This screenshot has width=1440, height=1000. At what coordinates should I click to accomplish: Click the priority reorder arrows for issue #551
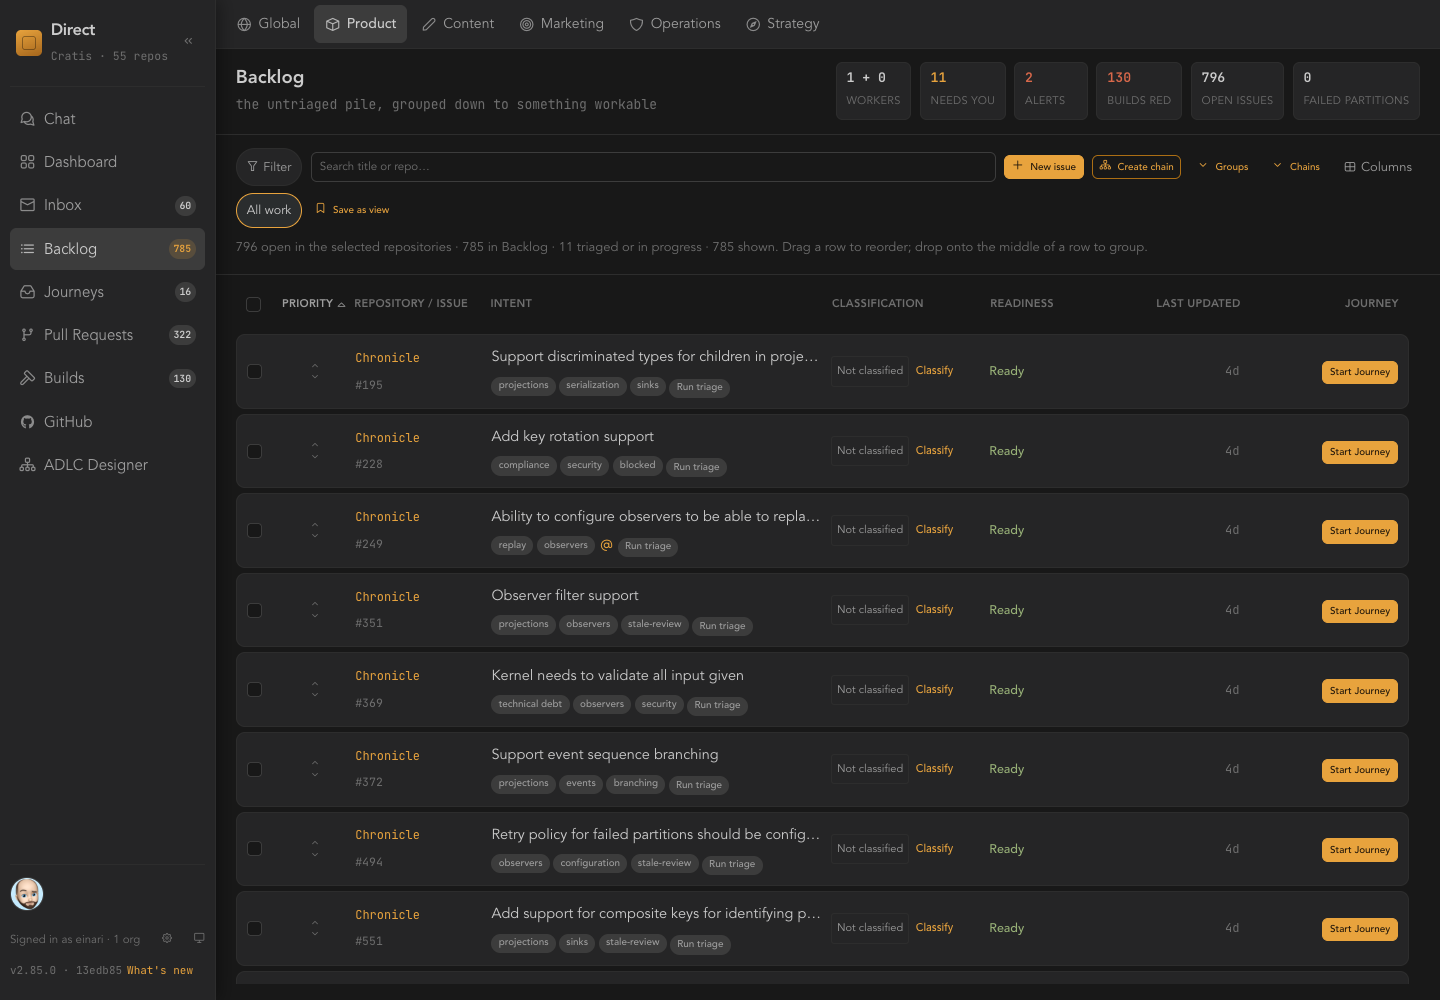(315, 928)
